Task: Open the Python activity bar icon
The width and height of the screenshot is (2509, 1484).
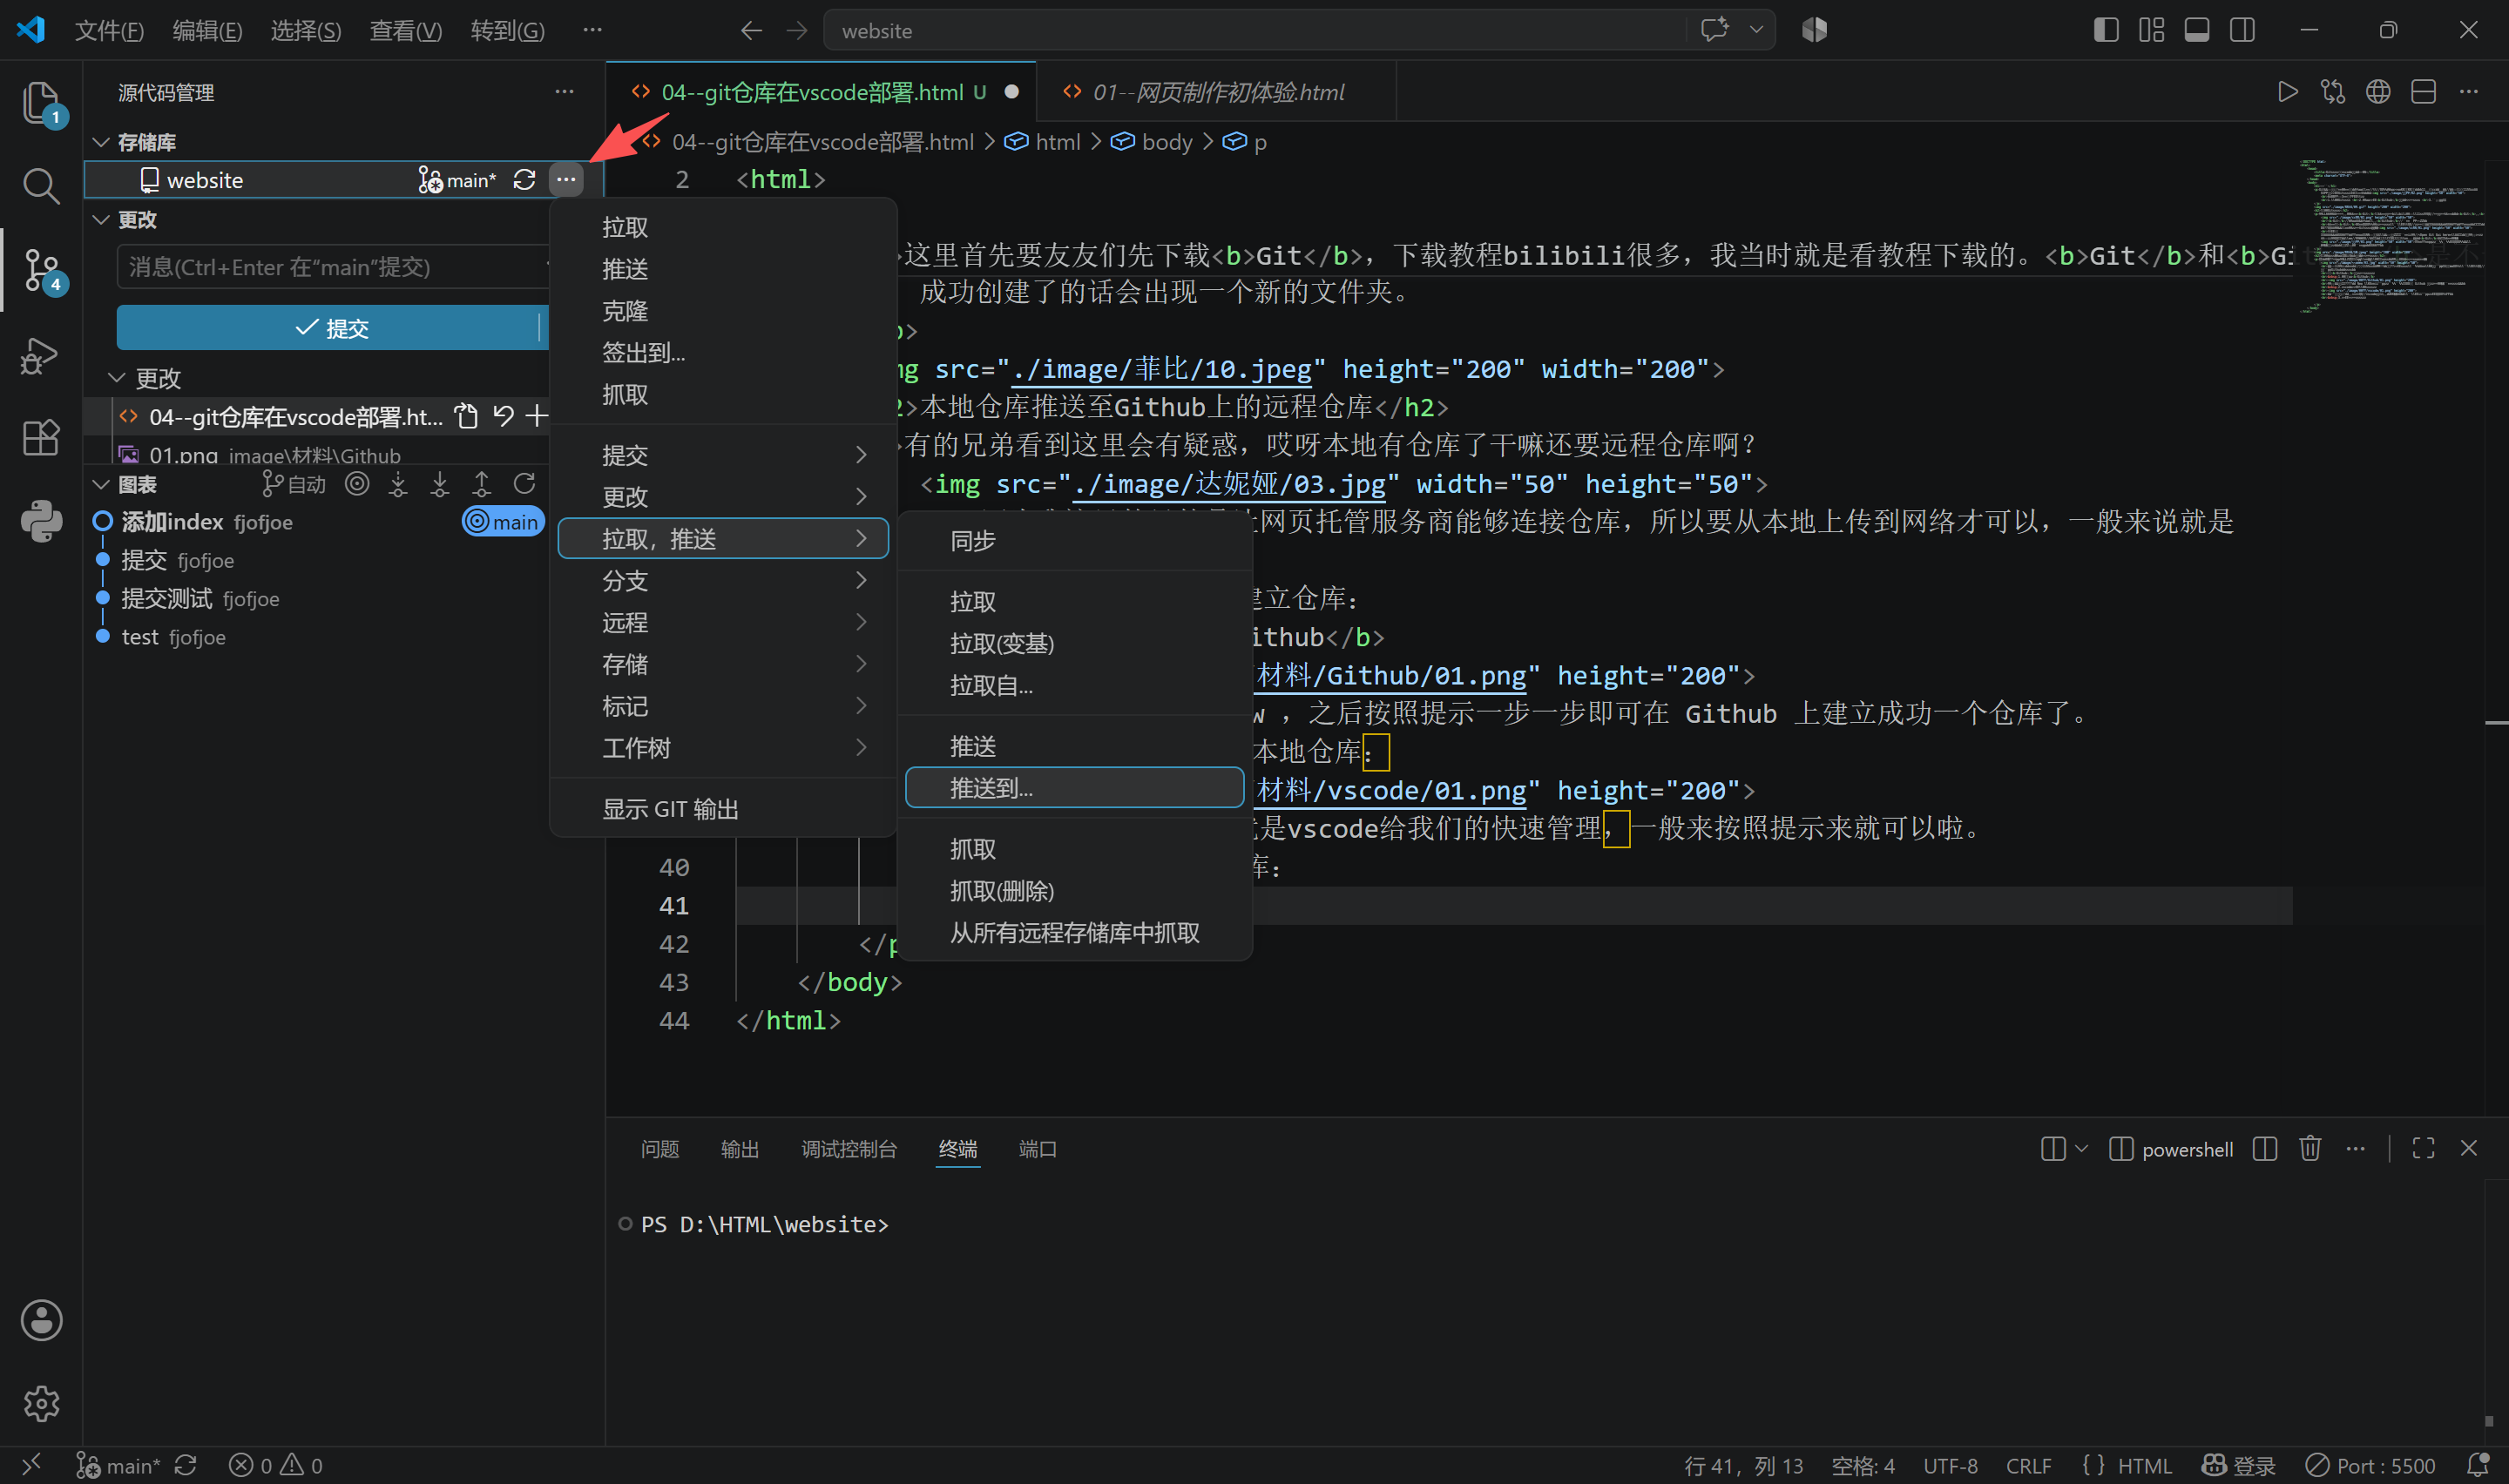Action: click(41, 521)
